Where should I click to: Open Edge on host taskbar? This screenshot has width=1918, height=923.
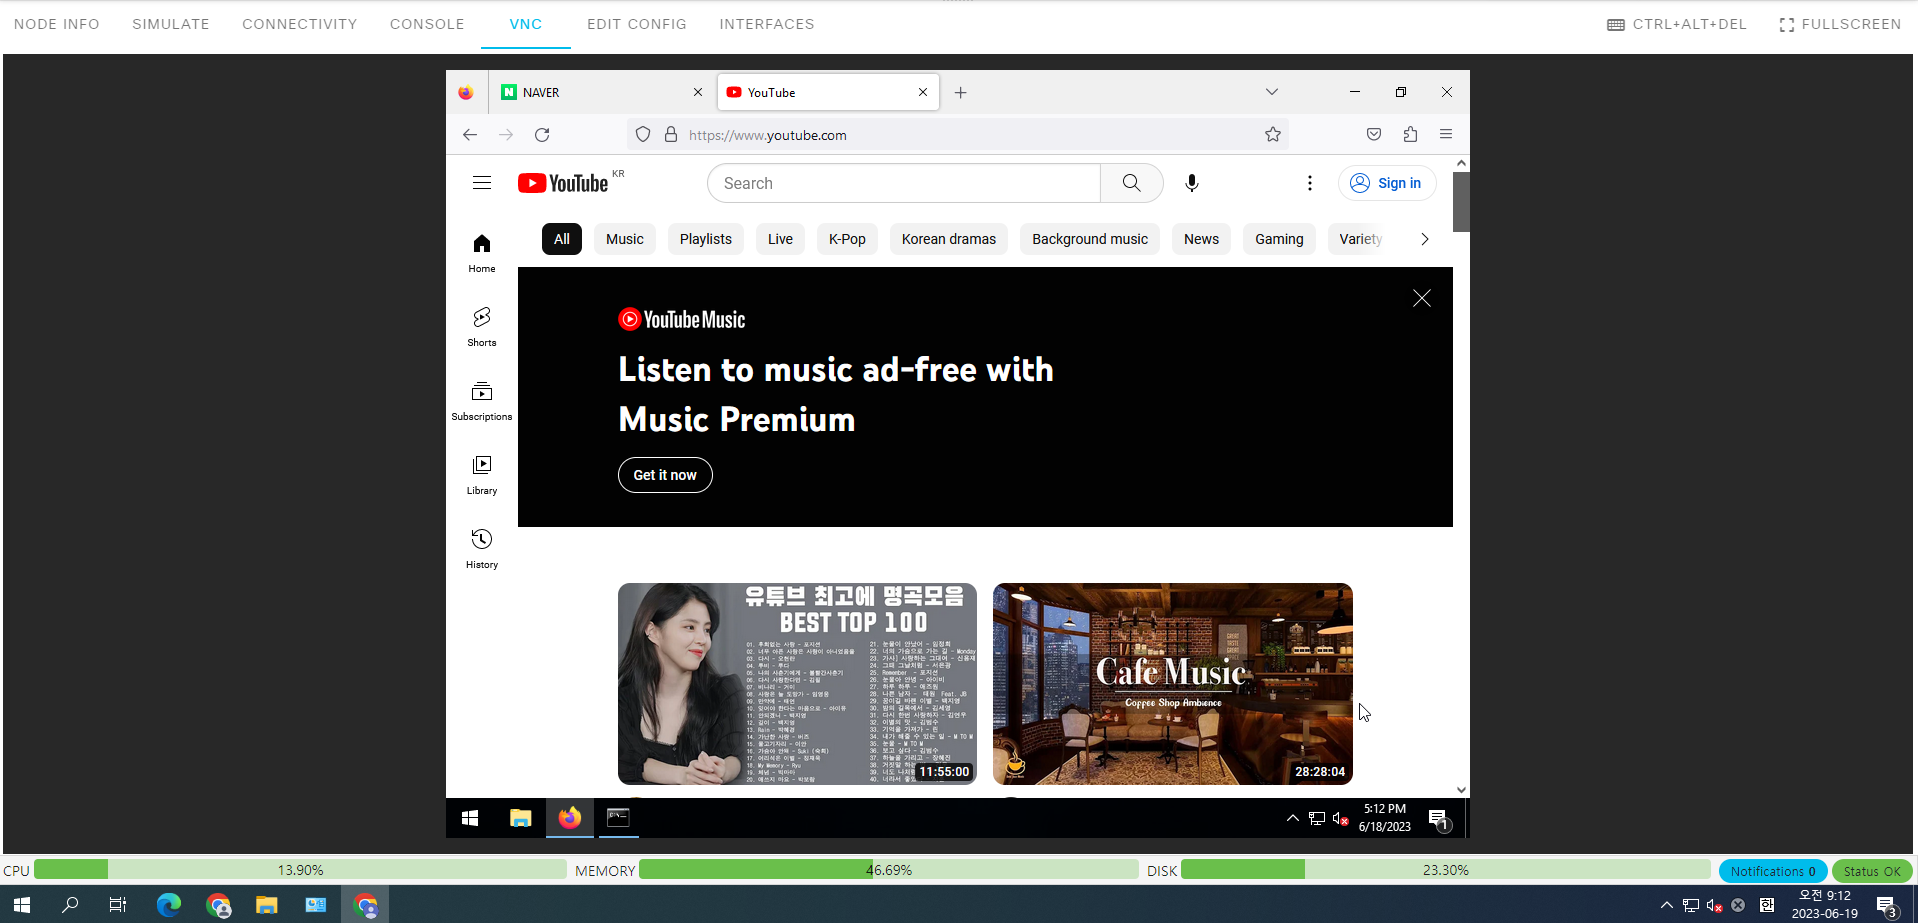pyautogui.click(x=169, y=905)
